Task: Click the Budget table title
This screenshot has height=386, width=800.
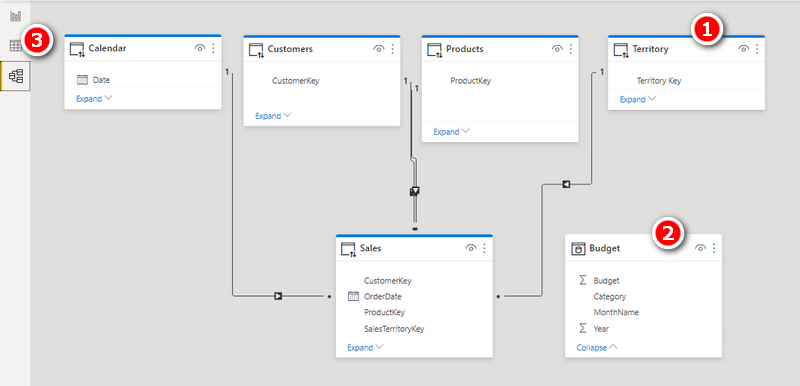Action: click(x=605, y=248)
